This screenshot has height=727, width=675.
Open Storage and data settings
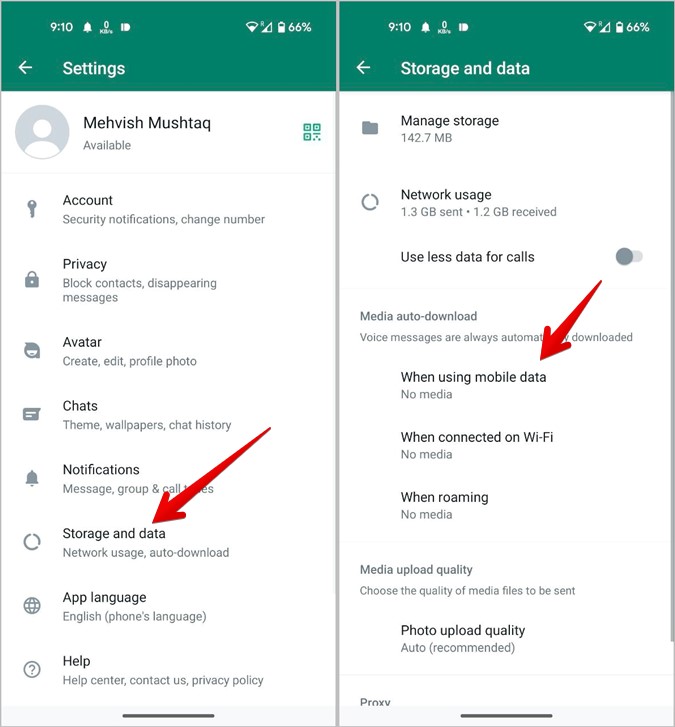click(x=168, y=542)
